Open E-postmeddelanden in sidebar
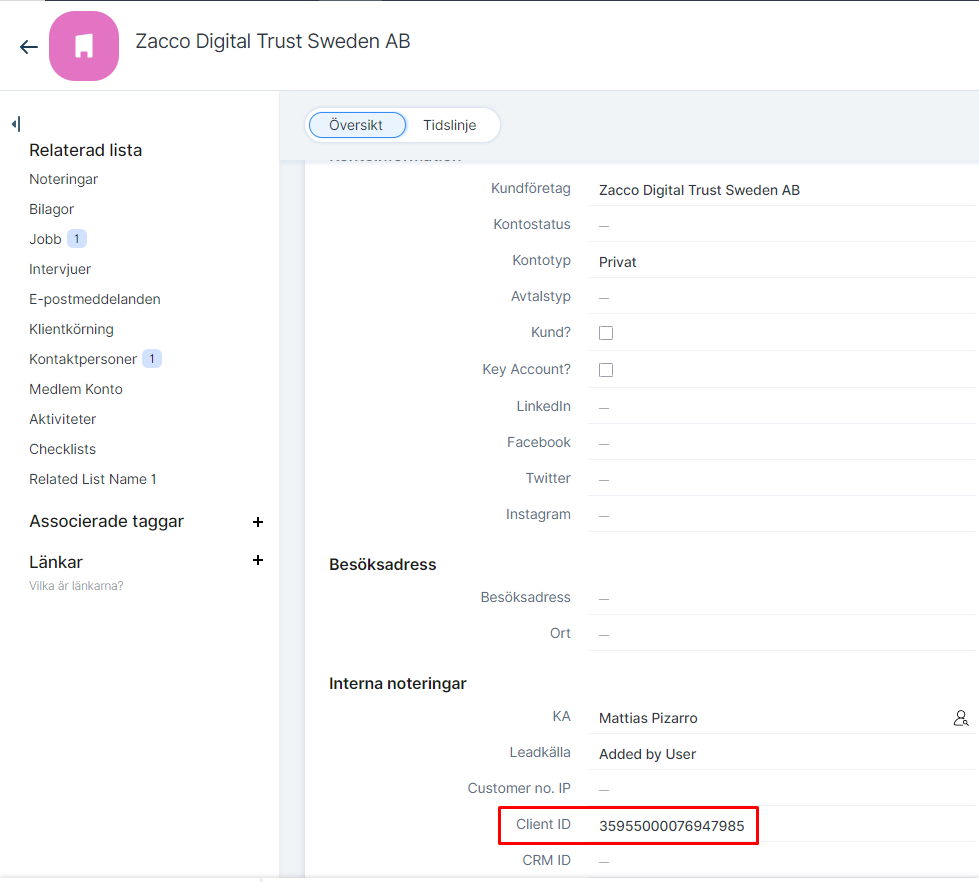This screenshot has width=979, height=882. click(x=94, y=299)
